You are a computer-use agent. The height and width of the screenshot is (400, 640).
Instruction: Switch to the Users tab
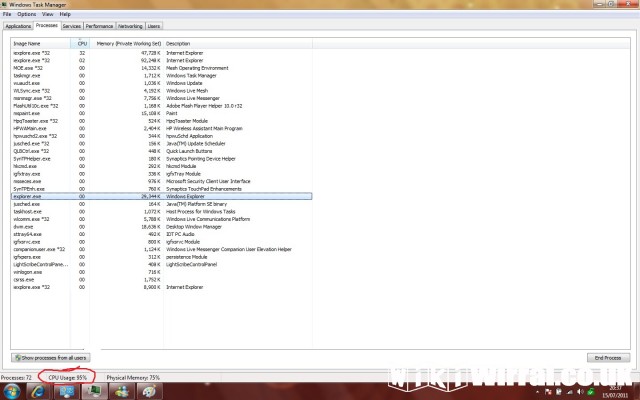tap(154, 26)
